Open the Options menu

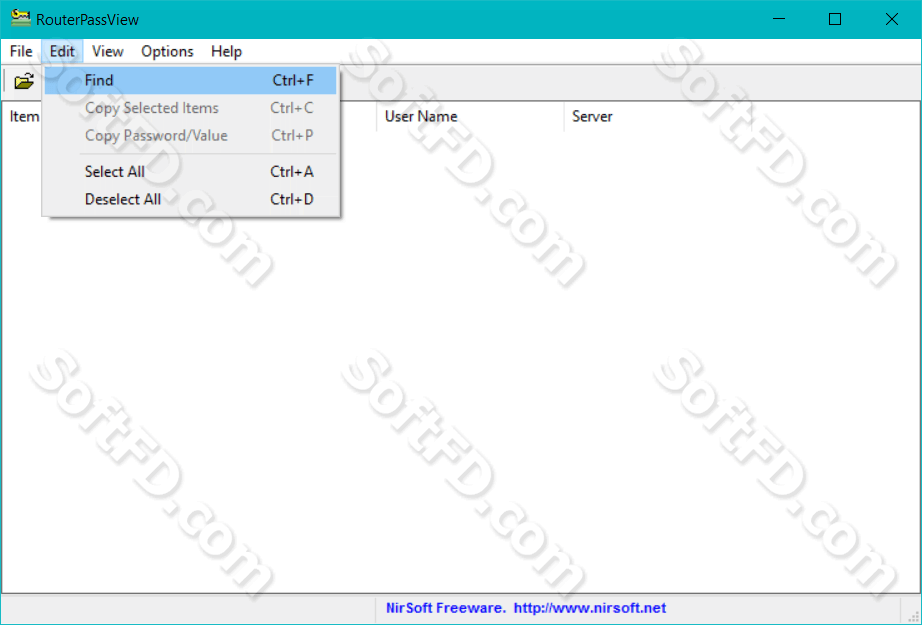167,52
